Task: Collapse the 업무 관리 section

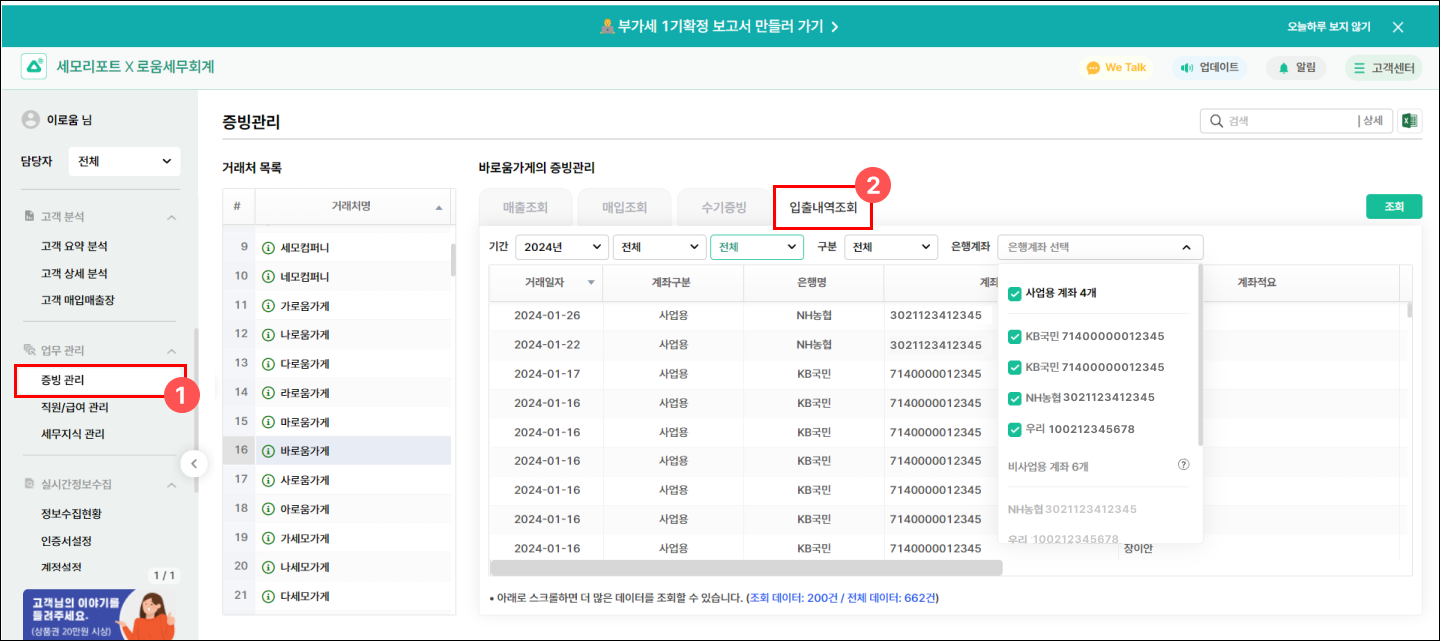Action: (171, 351)
